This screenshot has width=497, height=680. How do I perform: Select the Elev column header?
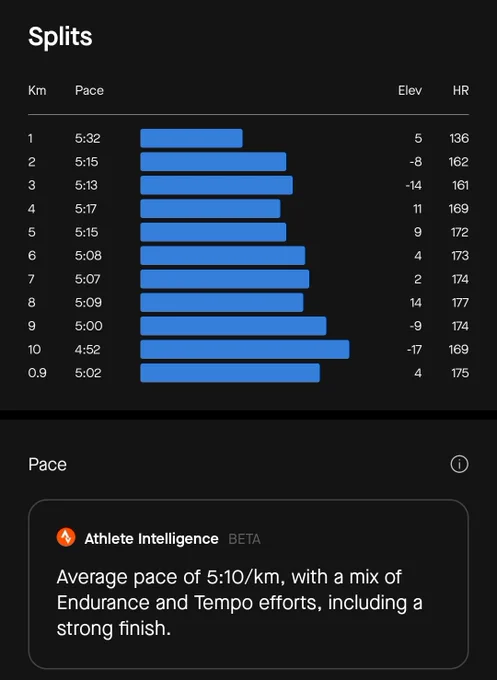pos(410,90)
